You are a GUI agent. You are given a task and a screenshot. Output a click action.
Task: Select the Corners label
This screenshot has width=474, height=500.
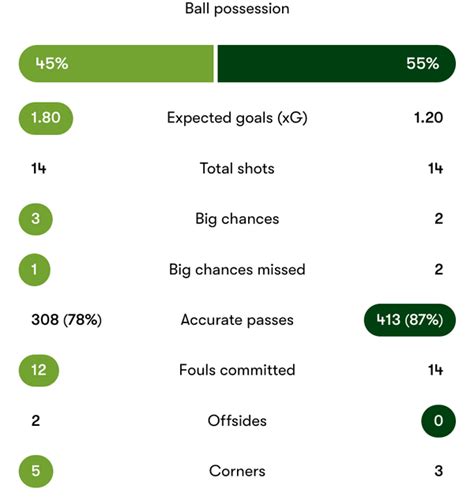(x=237, y=471)
